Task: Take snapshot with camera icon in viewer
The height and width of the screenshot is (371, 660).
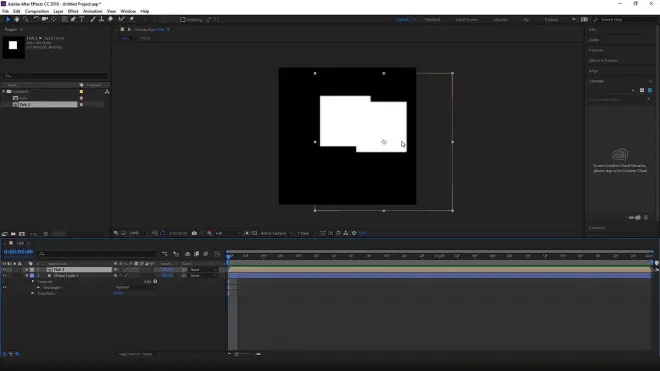Action: point(194,233)
